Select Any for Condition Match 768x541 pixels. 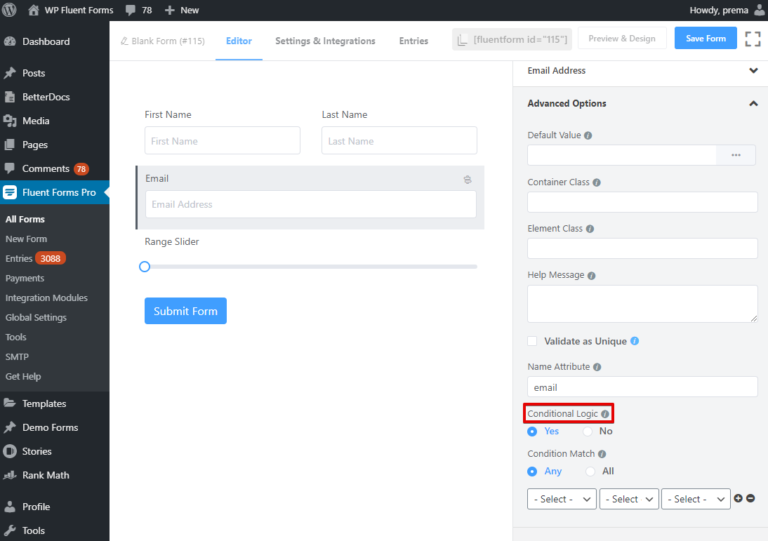[532, 471]
